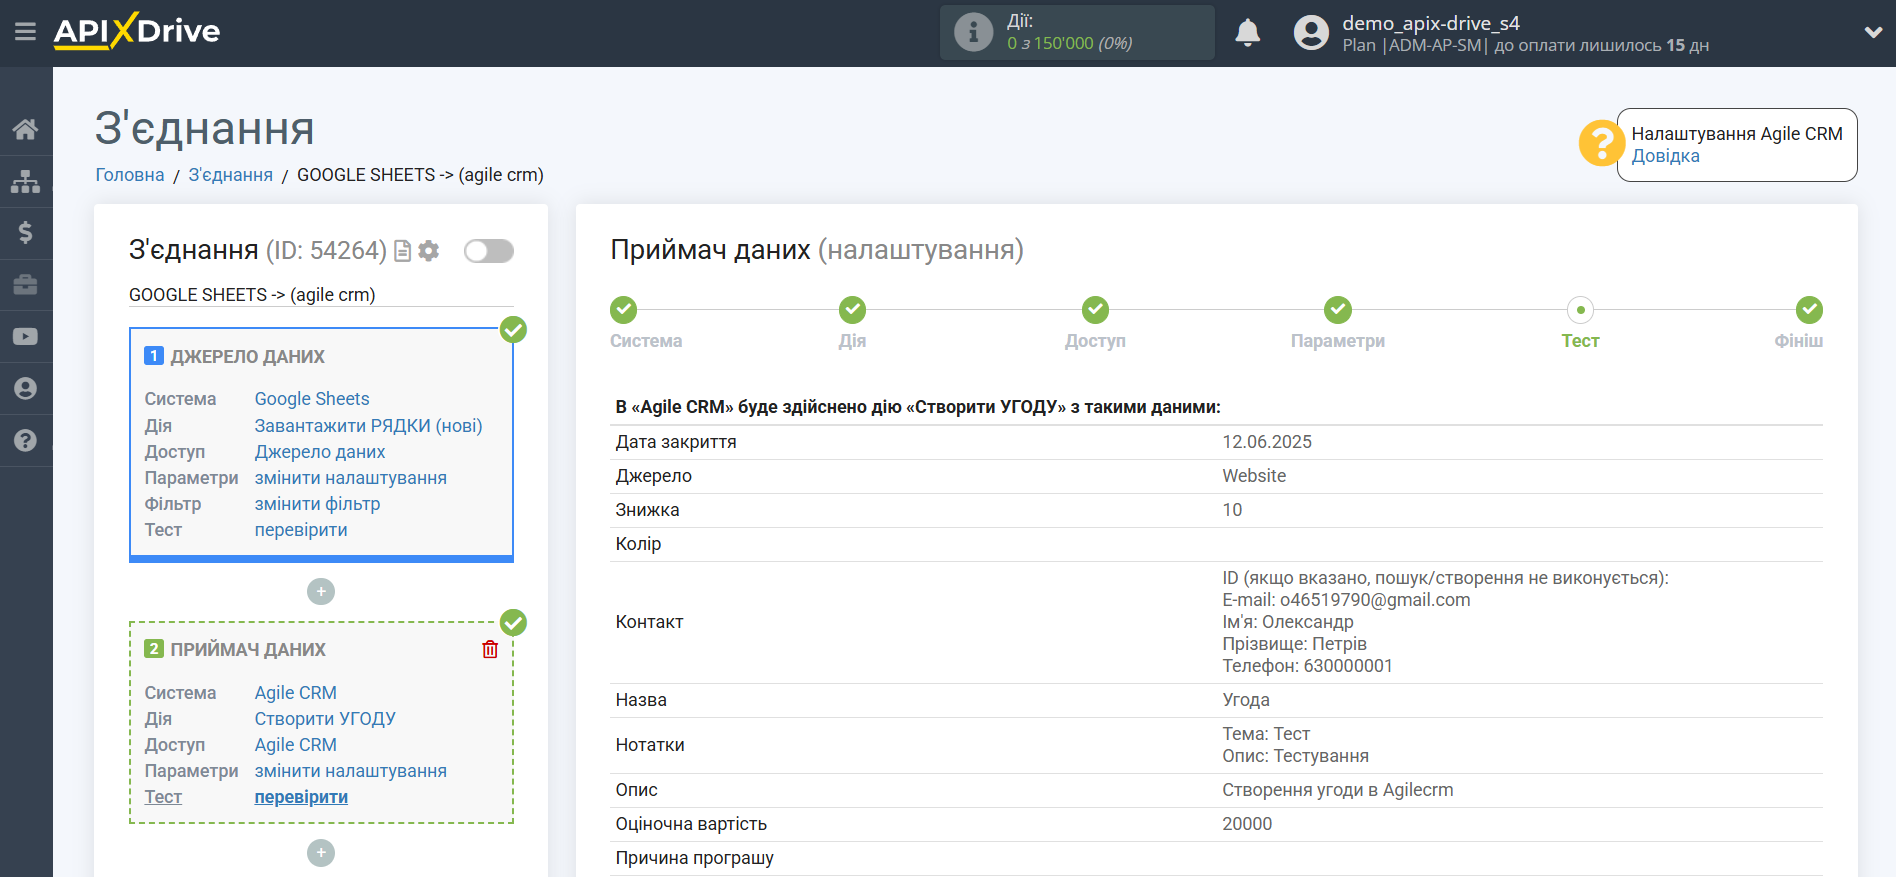Go to Система step in wizard
The image size is (1896, 877).
624,310
